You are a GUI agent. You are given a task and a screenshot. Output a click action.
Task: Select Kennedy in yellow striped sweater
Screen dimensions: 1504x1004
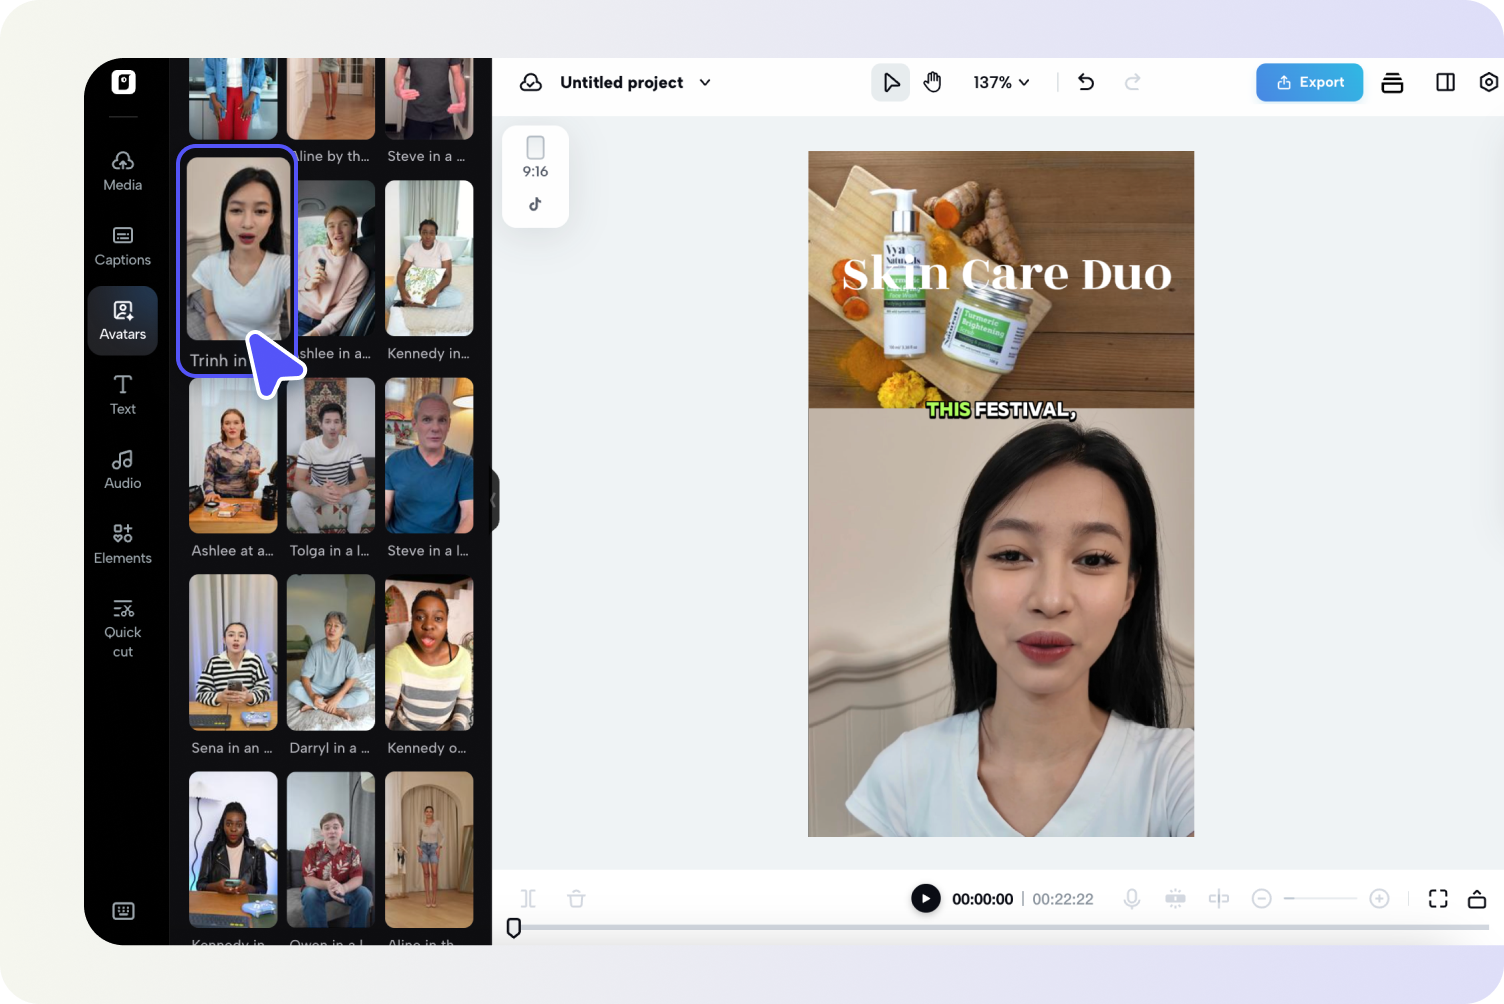pos(429,652)
